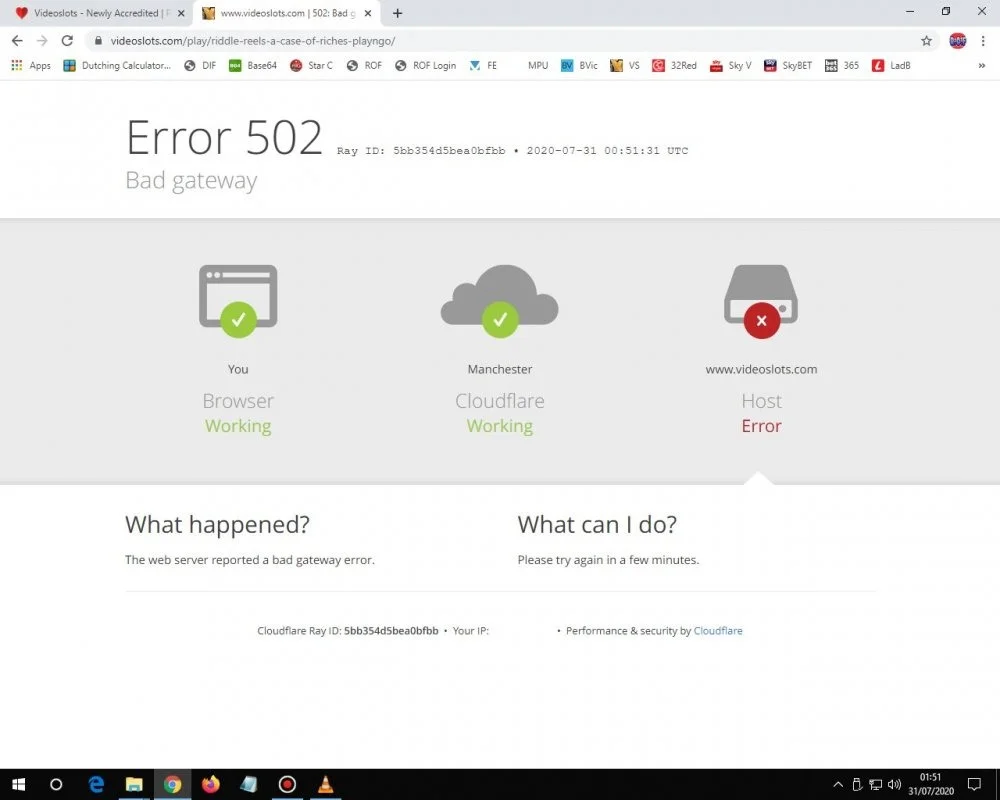The image size is (1000, 800).
Task: Click the browser window status icon
Action: click(x=238, y=300)
